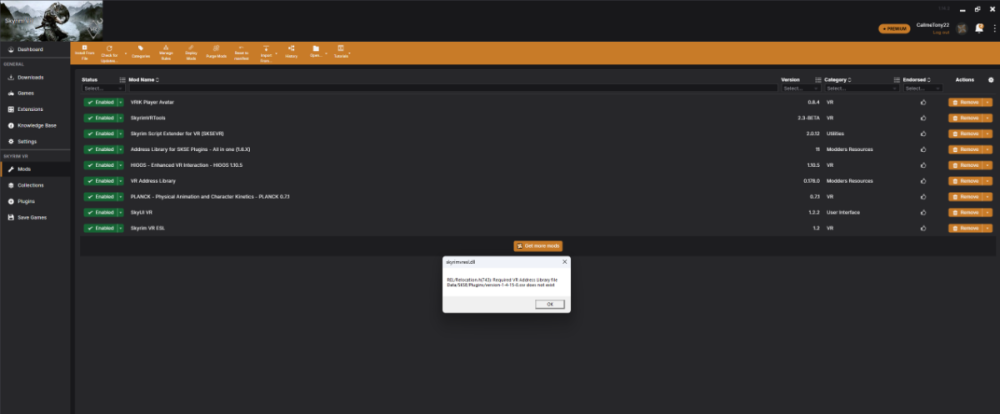This screenshot has width=1000, height=414.
Task: Endorse VRIK Player Avatar thumbs-up
Action: coord(923,102)
